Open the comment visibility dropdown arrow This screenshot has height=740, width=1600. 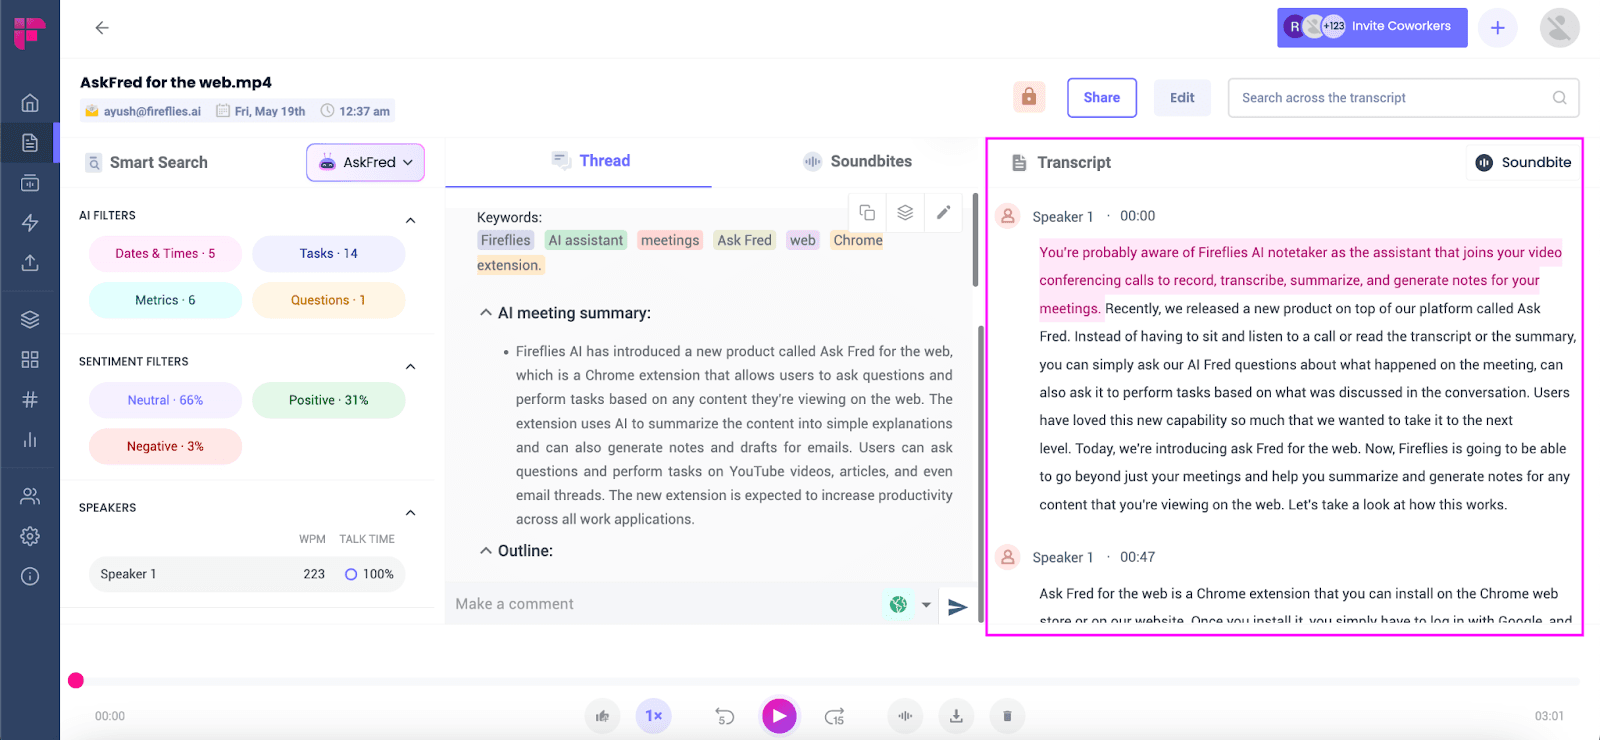coord(926,605)
